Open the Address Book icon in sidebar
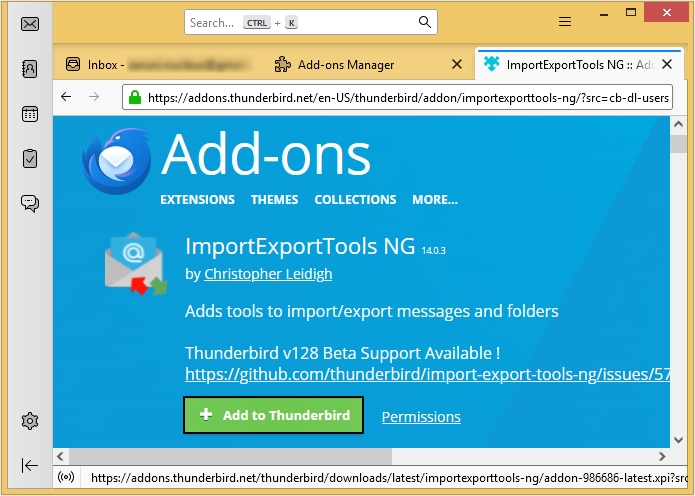The width and height of the screenshot is (695, 496). point(30,69)
